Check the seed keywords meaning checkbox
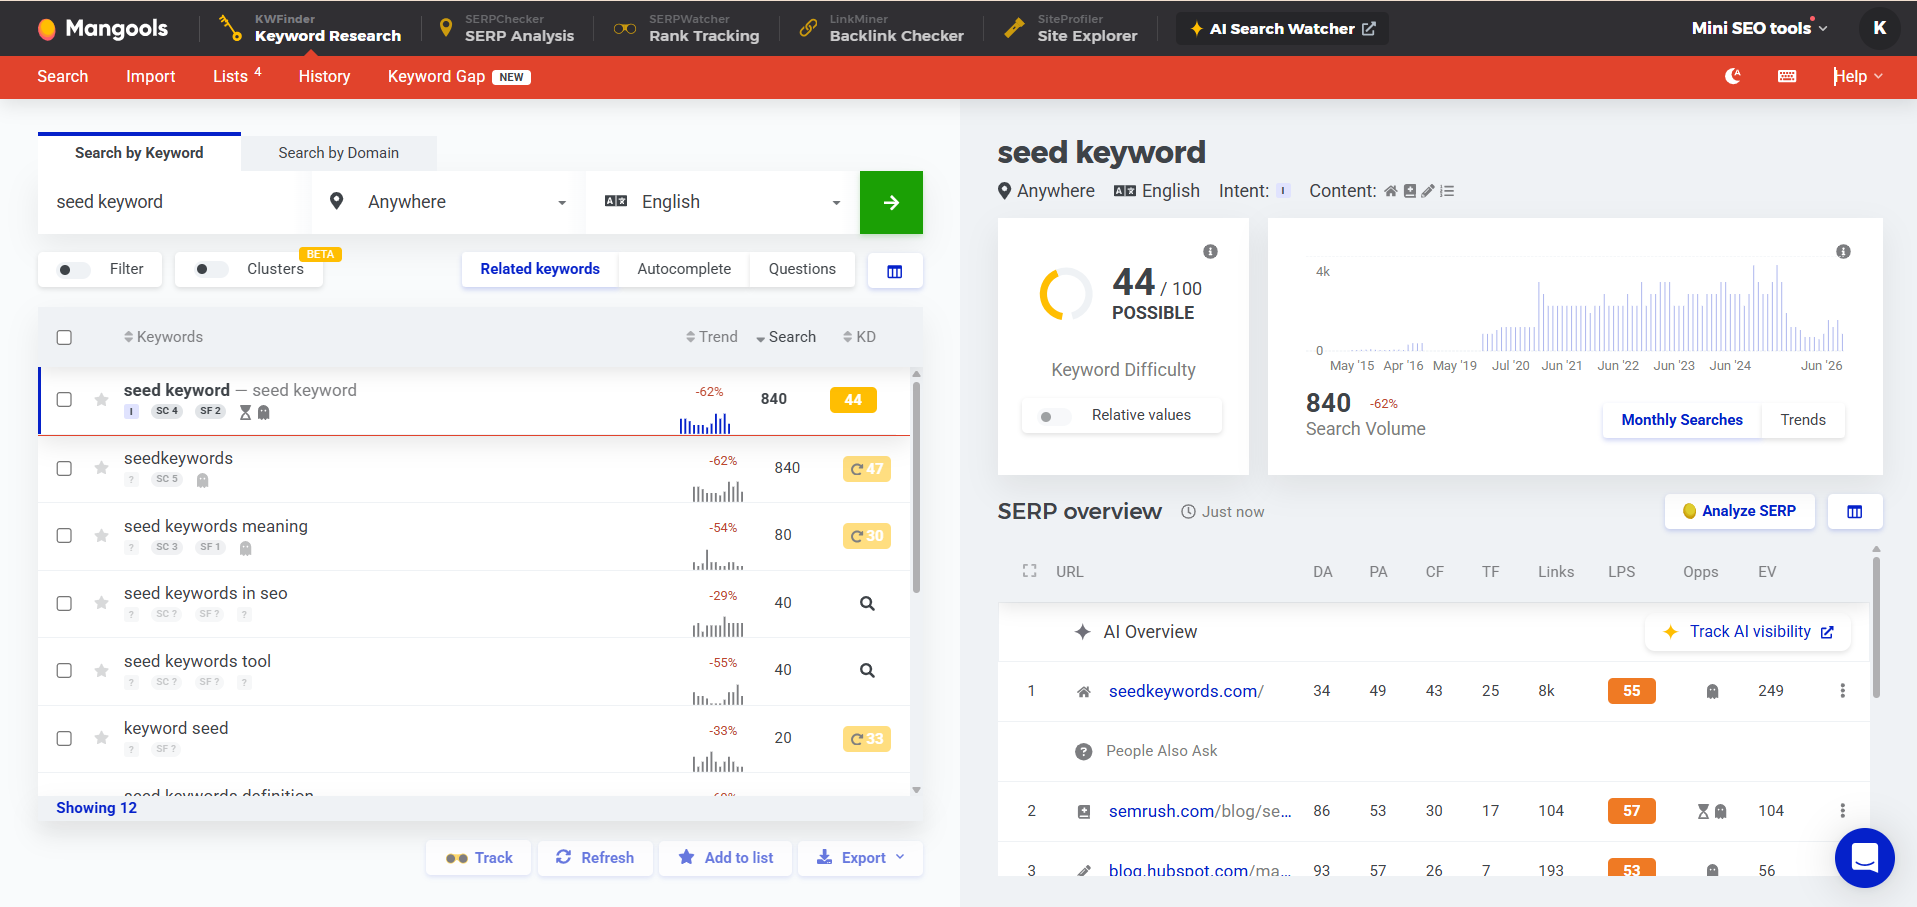1917x907 pixels. [64, 536]
